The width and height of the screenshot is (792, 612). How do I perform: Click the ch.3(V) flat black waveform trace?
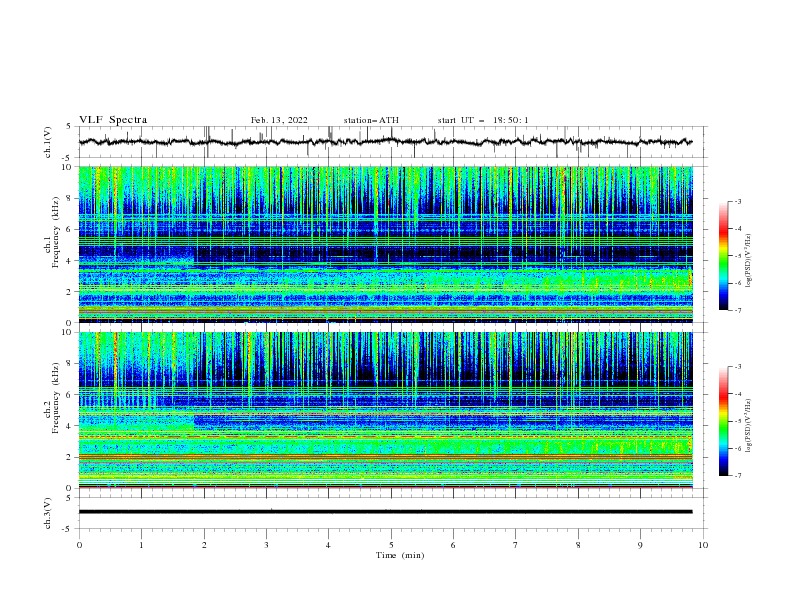[x=385, y=512]
